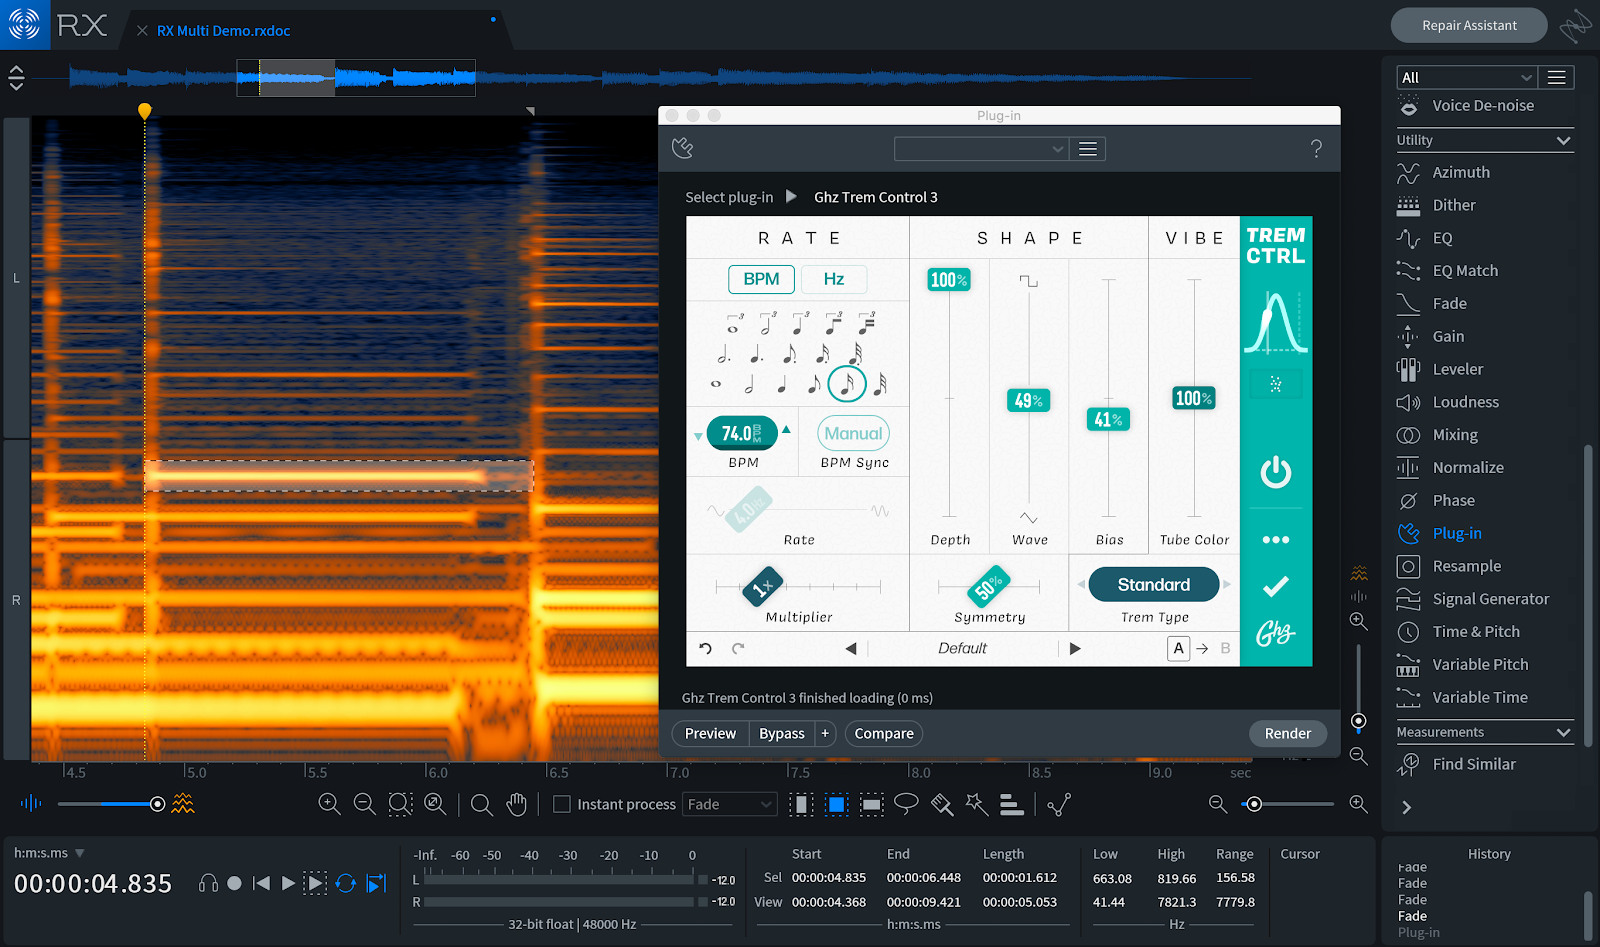The height and width of the screenshot is (947, 1600).
Task: Switch the rate mode to Hz
Action: coord(834,279)
